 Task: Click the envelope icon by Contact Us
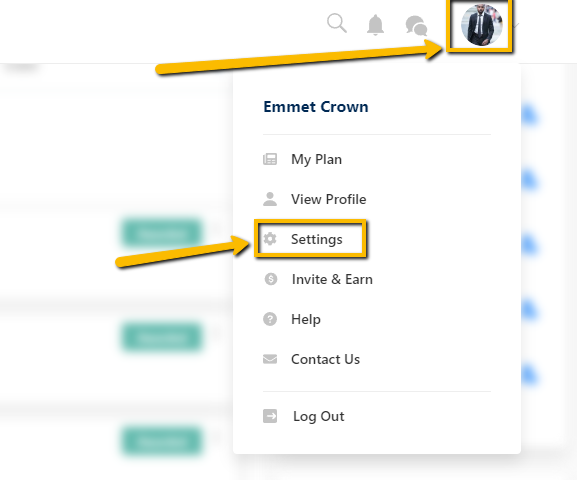(x=270, y=359)
